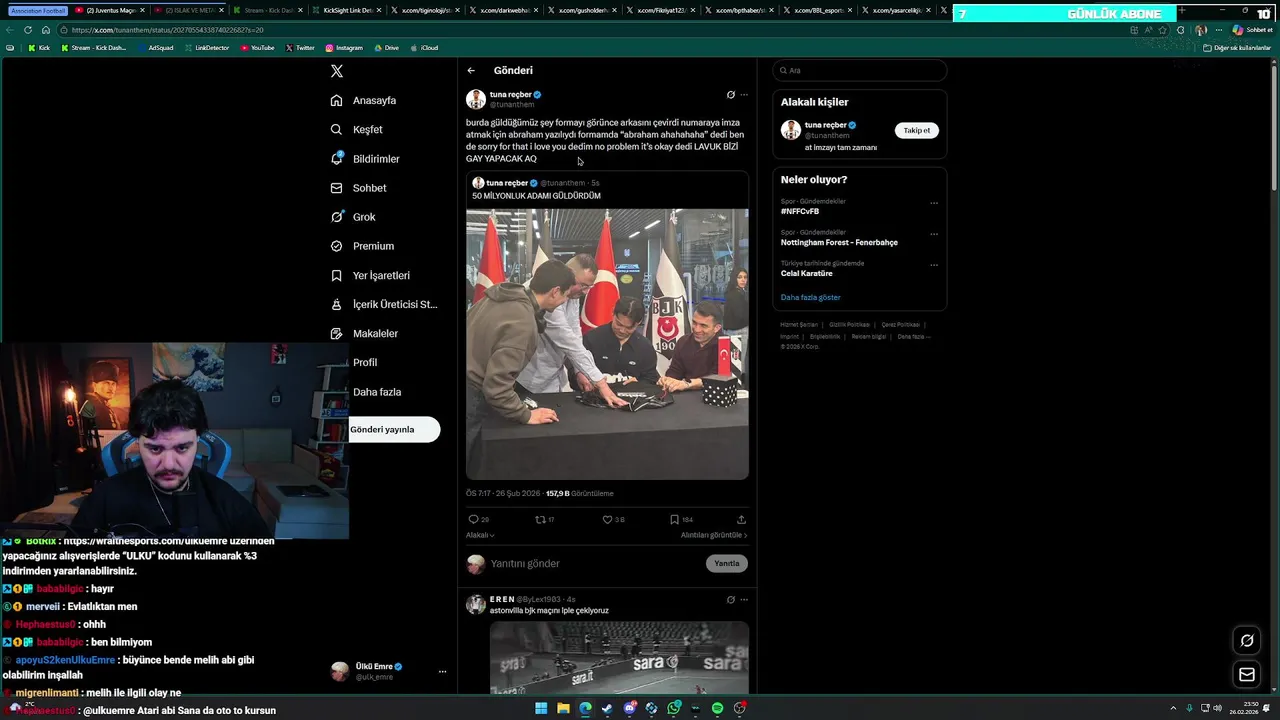Open Bildirimler notifications
This screenshot has height=720, width=1280.
pos(365,159)
